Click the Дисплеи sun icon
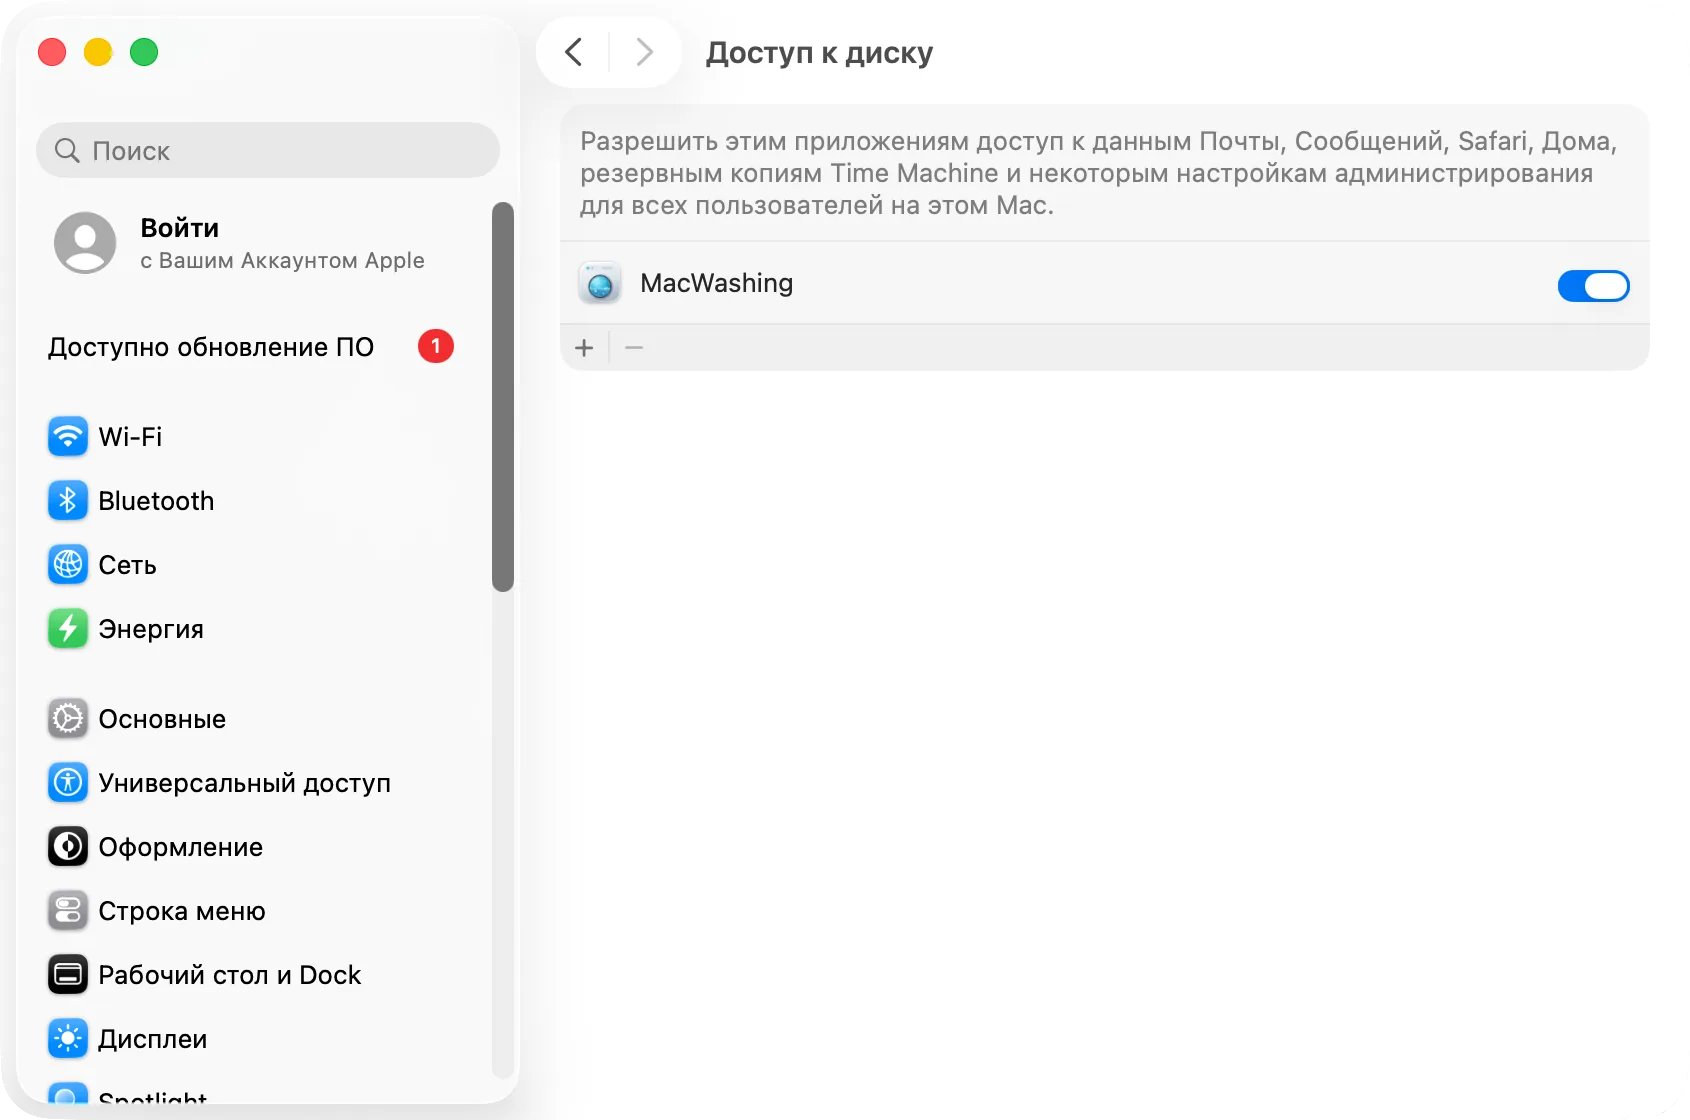The width and height of the screenshot is (1690, 1120). [x=68, y=1039]
